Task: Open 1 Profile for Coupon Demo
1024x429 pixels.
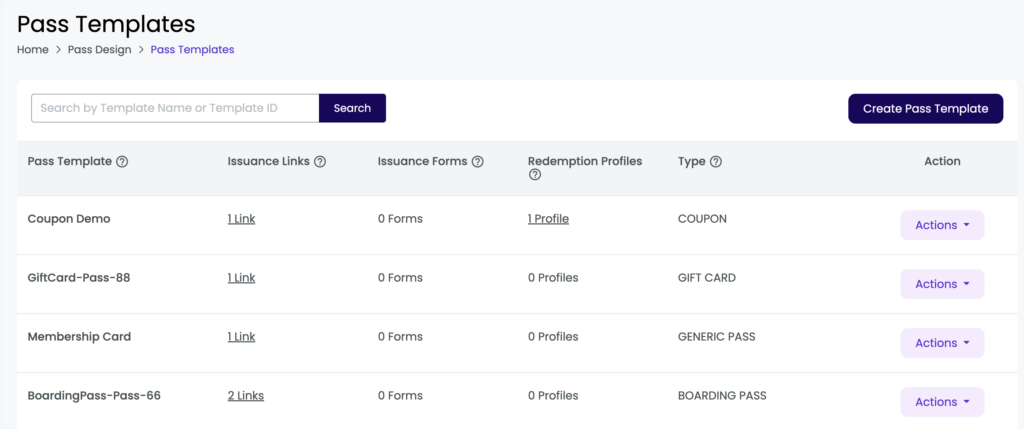Action: click(549, 219)
